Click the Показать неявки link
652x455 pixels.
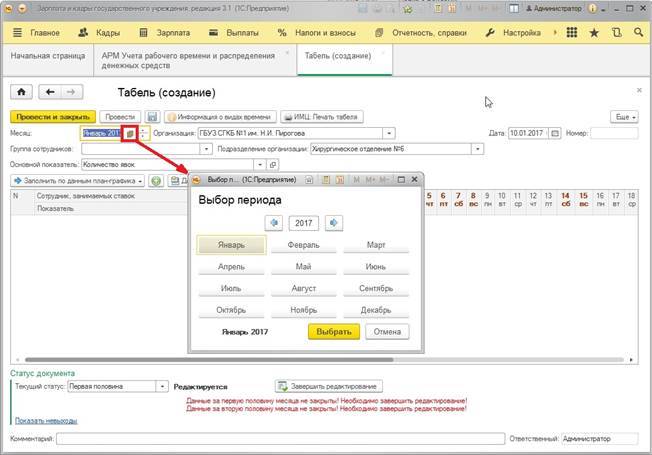(x=46, y=420)
